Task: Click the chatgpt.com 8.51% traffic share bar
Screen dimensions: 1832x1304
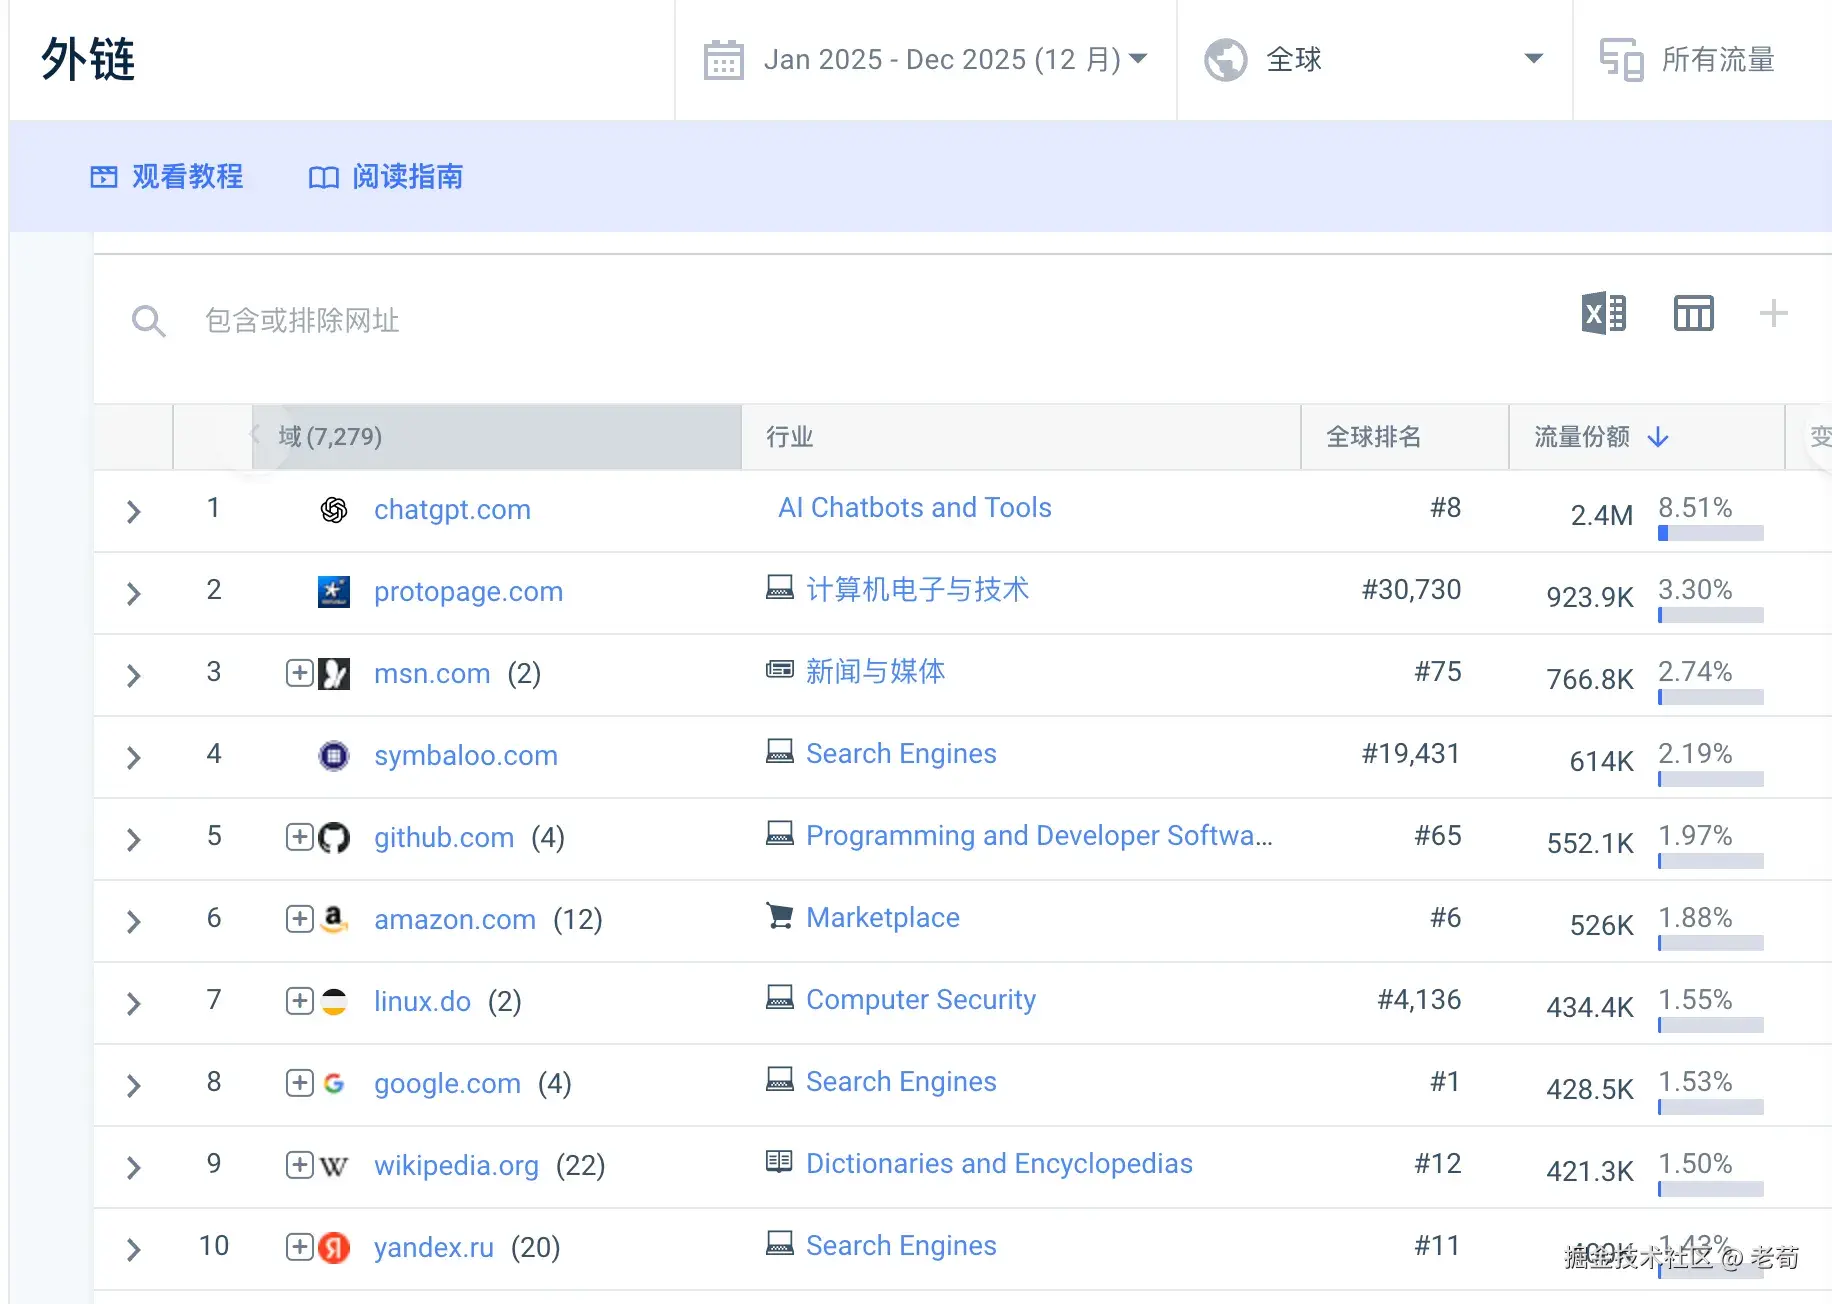Action: point(1710,533)
